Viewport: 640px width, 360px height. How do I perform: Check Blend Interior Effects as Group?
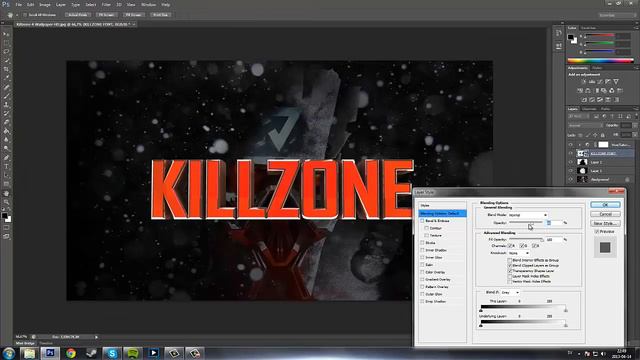click(510, 260)
